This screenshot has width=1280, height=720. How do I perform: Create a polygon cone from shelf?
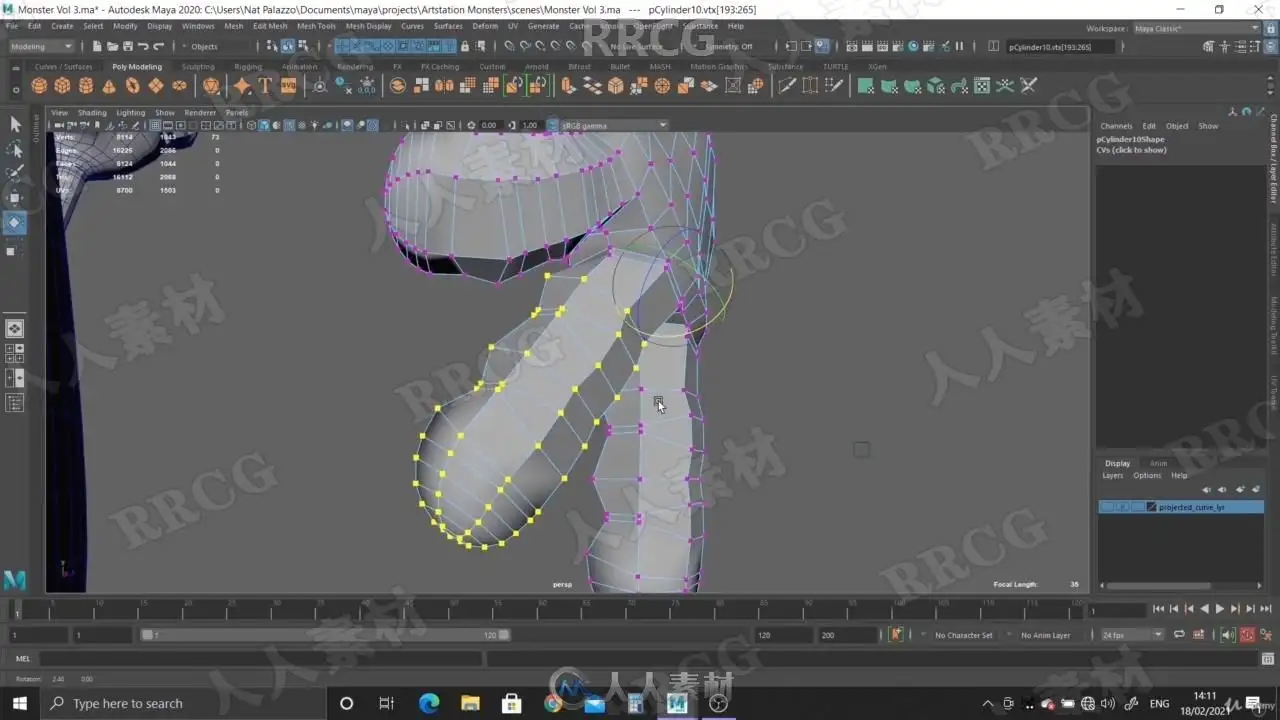[x=108, y=86]
